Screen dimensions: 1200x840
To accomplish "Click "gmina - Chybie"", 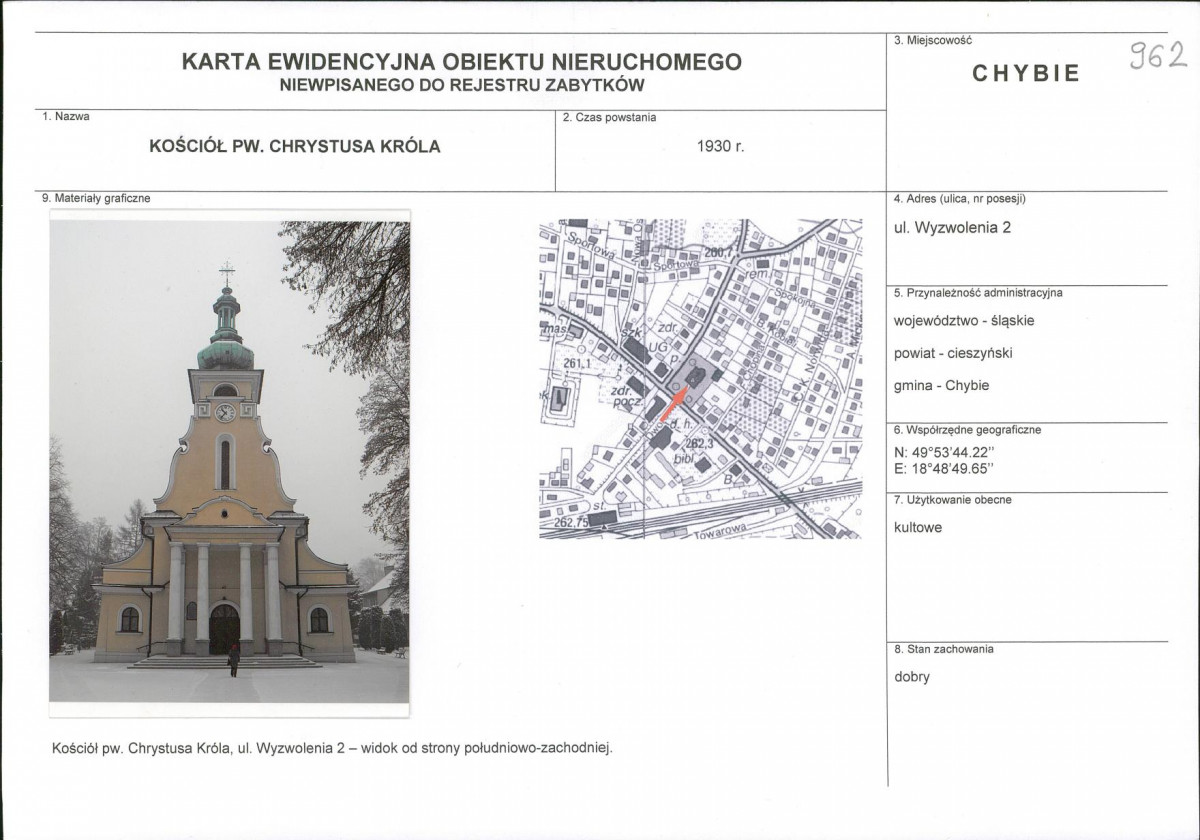I will [x=941, y=385].
